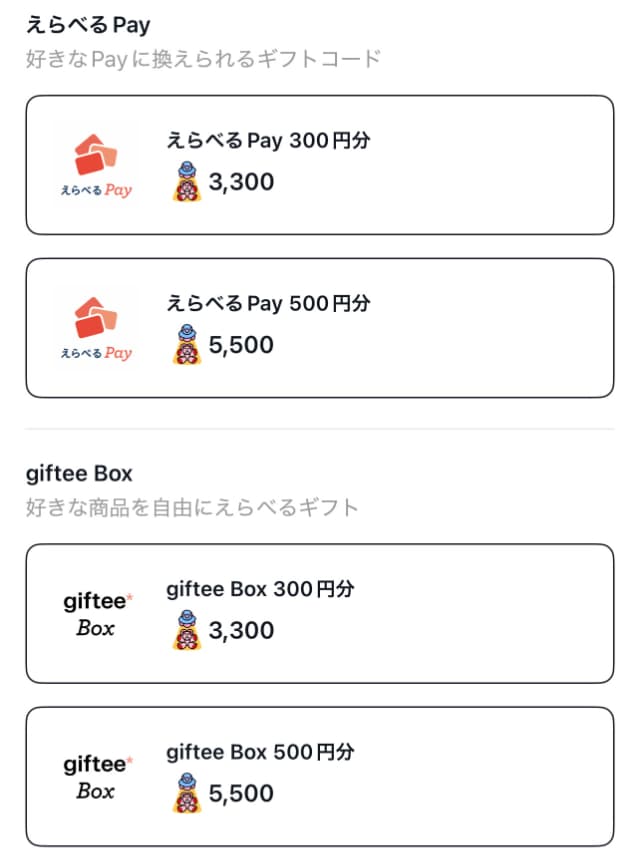Click point mascot icon beside えらべるPay 3,300

click(x=187, y=181)
